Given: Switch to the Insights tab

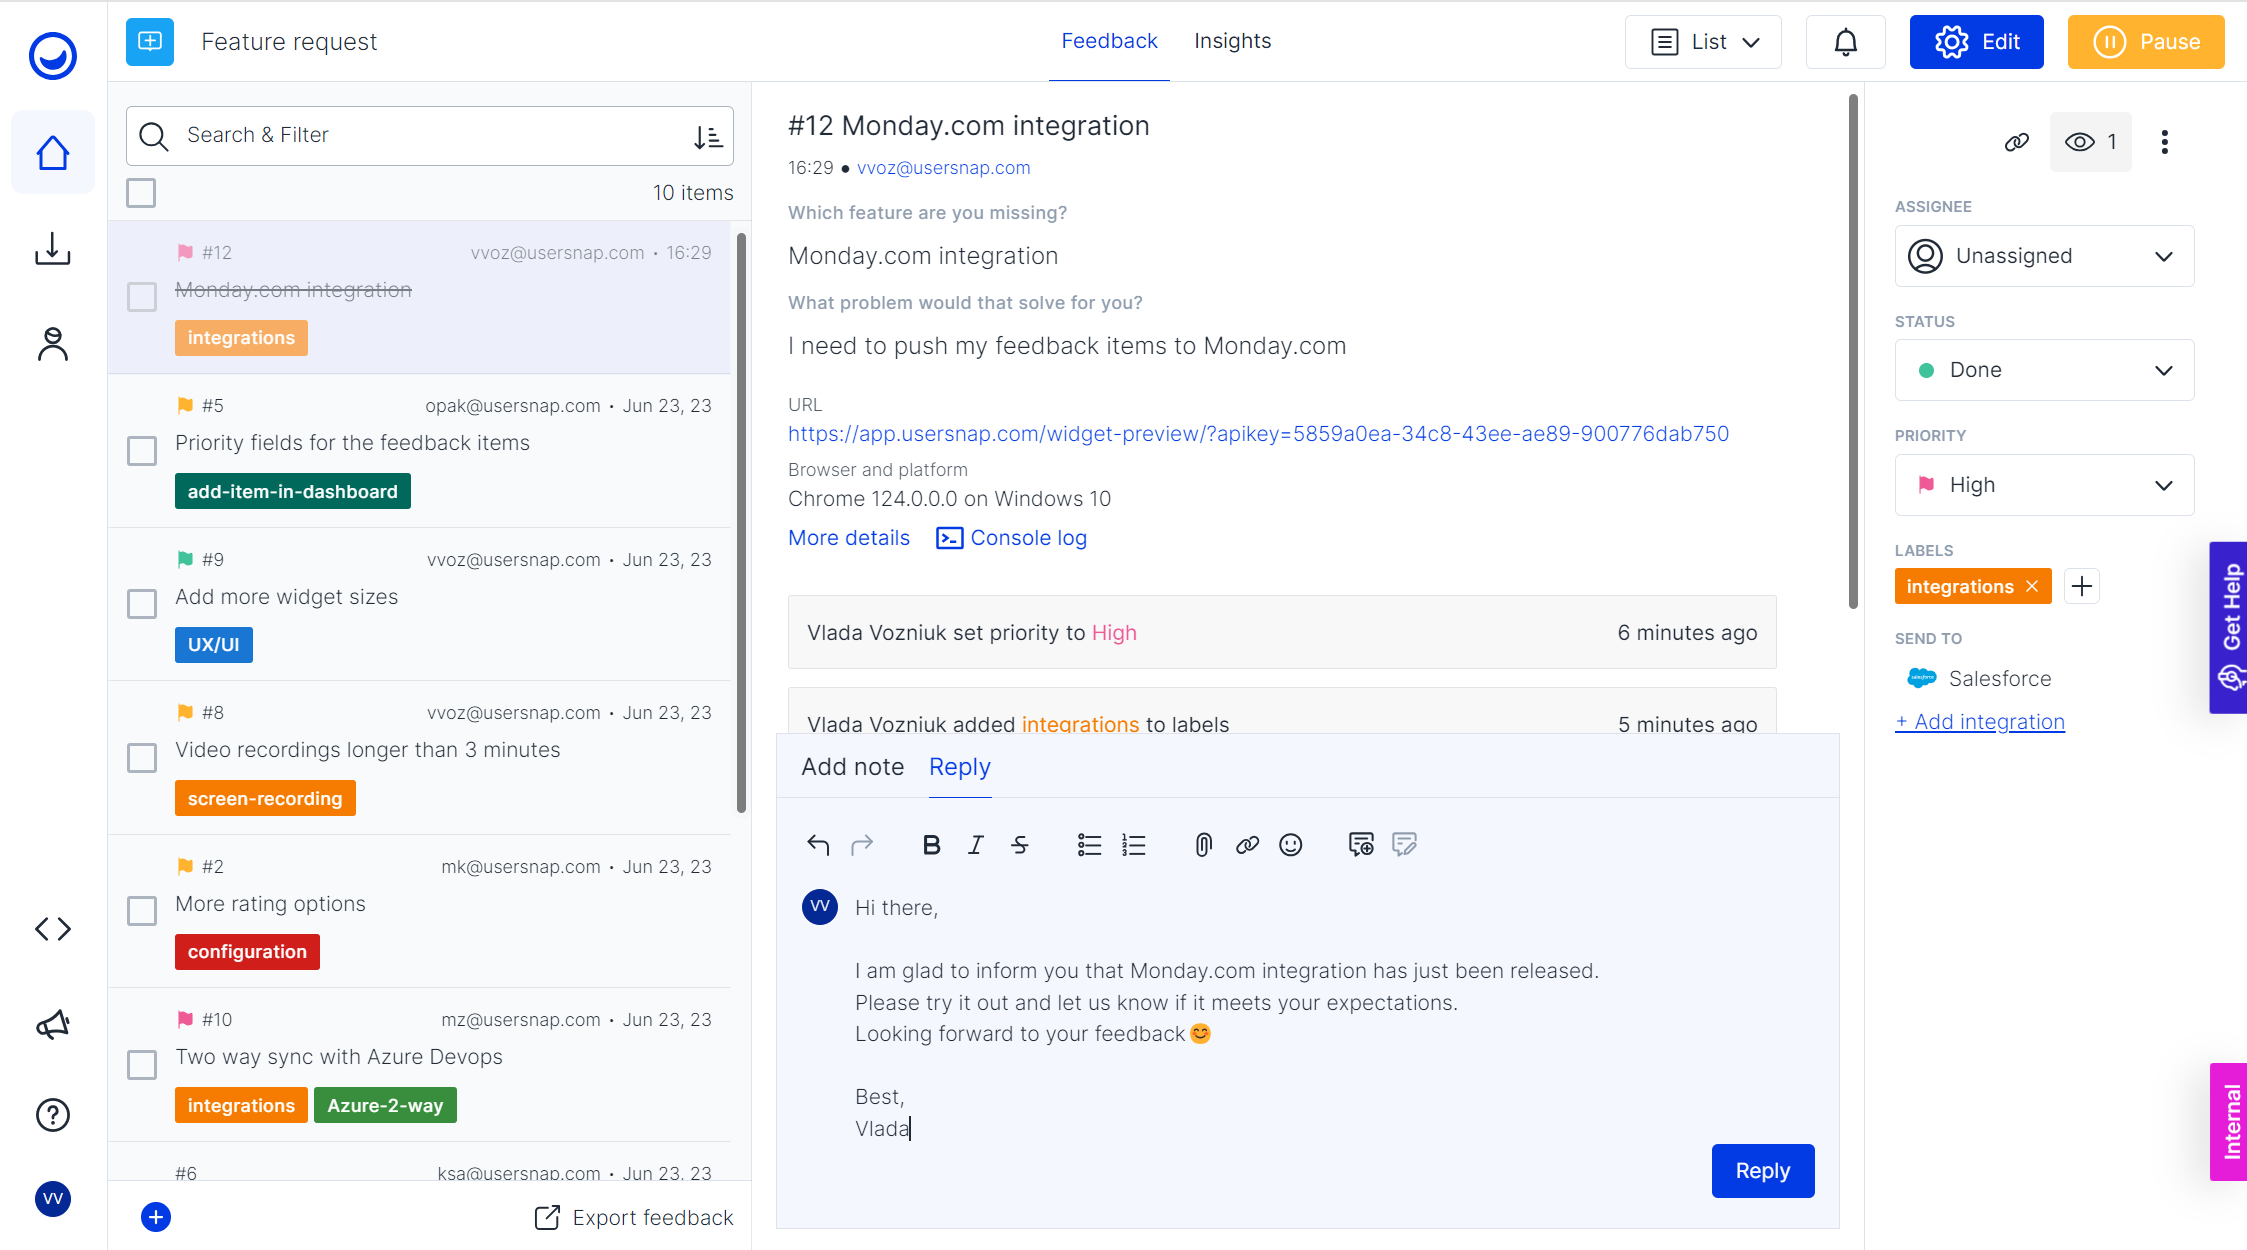Looking at the screenshot, I should click(1232, 41).
